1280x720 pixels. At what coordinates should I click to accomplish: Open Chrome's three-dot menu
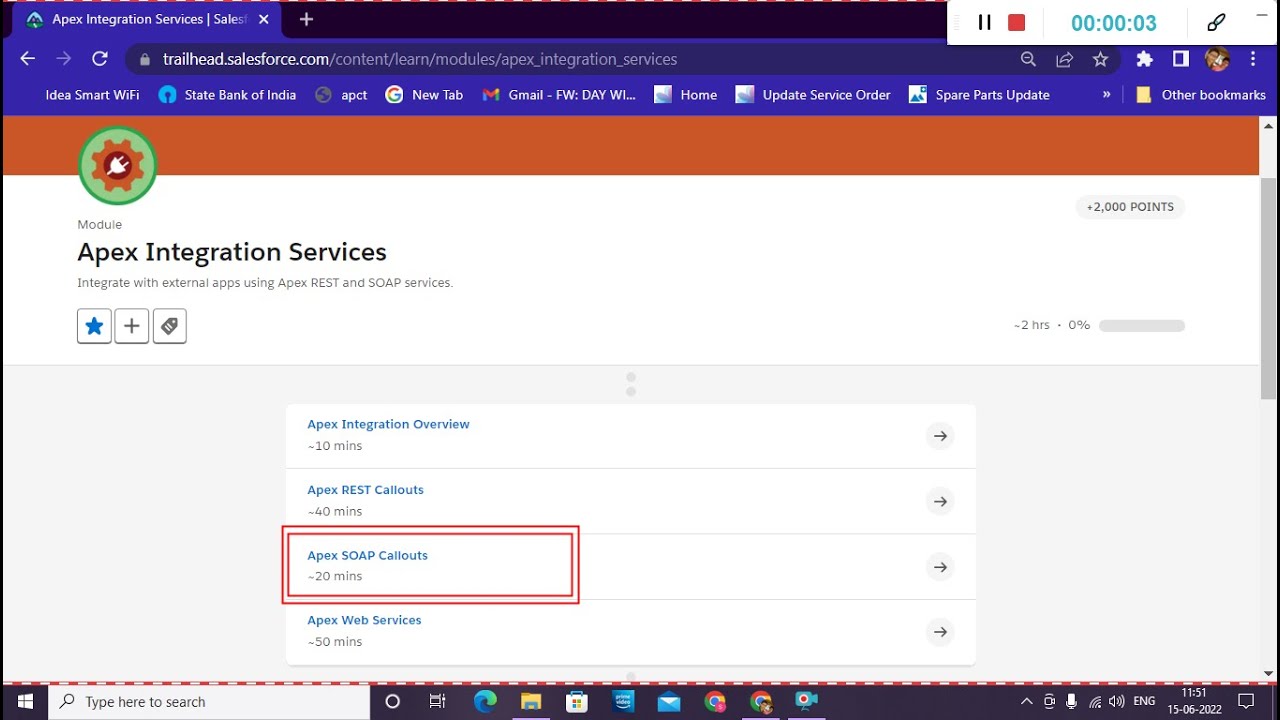(x=1253, y=59)
